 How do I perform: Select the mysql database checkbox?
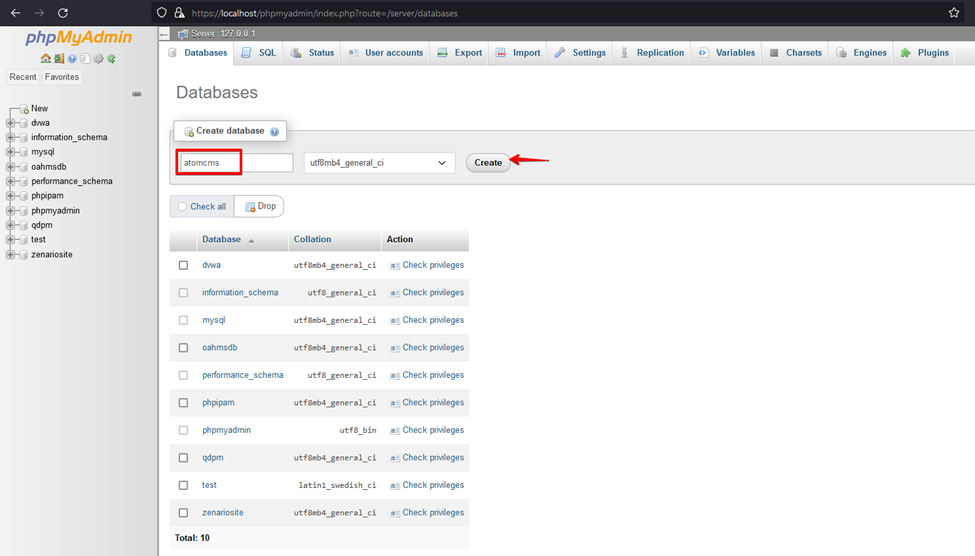tap(183, 320)
